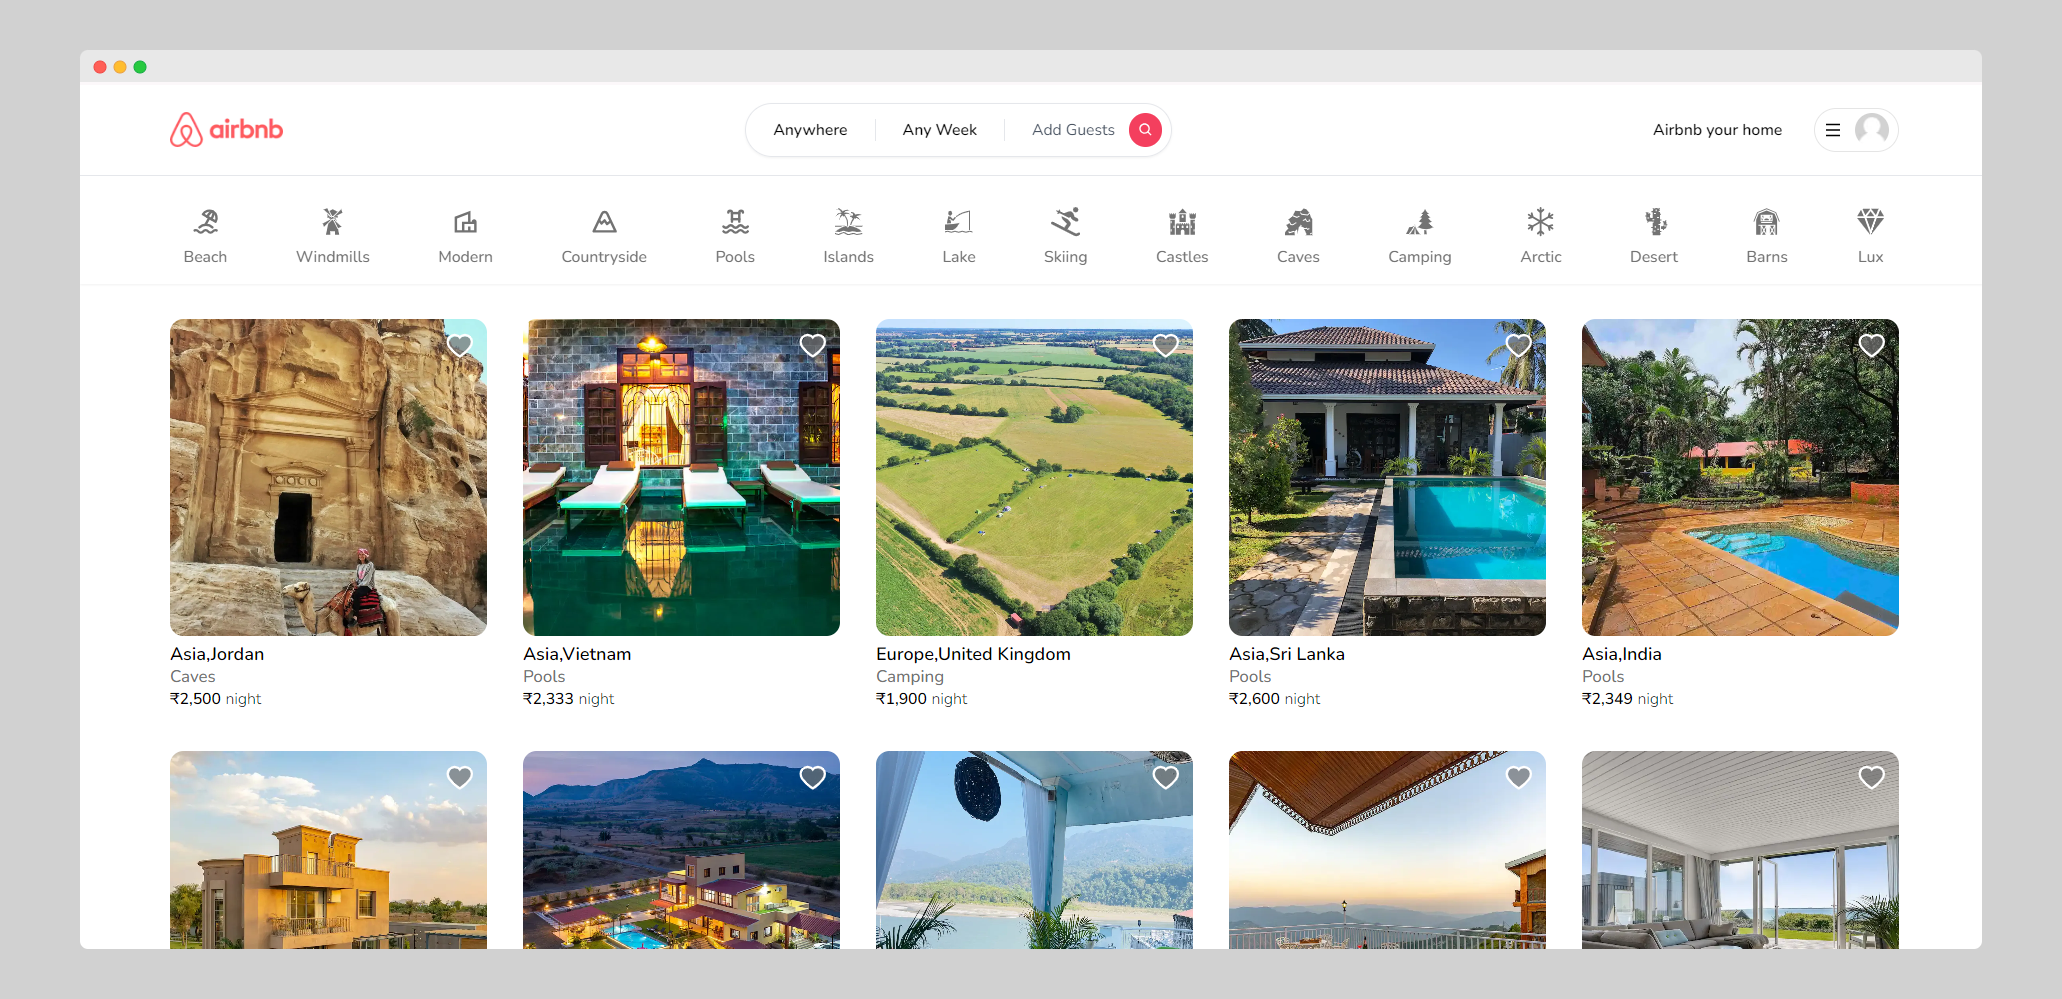Image resolution: width=2062 pixels, height=999 pixels.
Task: Favorite the Europe,United Kingdom camping listing
Action: click(x=1165, y=345)
